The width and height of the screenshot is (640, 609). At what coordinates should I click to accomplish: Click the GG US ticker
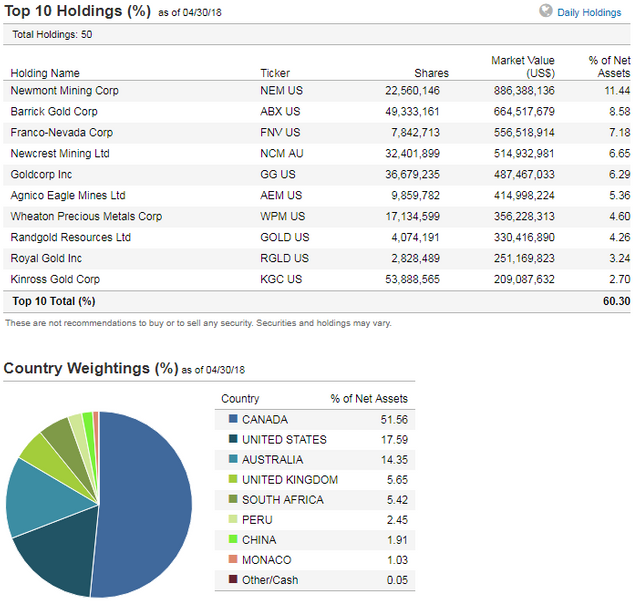coord(278,174)
